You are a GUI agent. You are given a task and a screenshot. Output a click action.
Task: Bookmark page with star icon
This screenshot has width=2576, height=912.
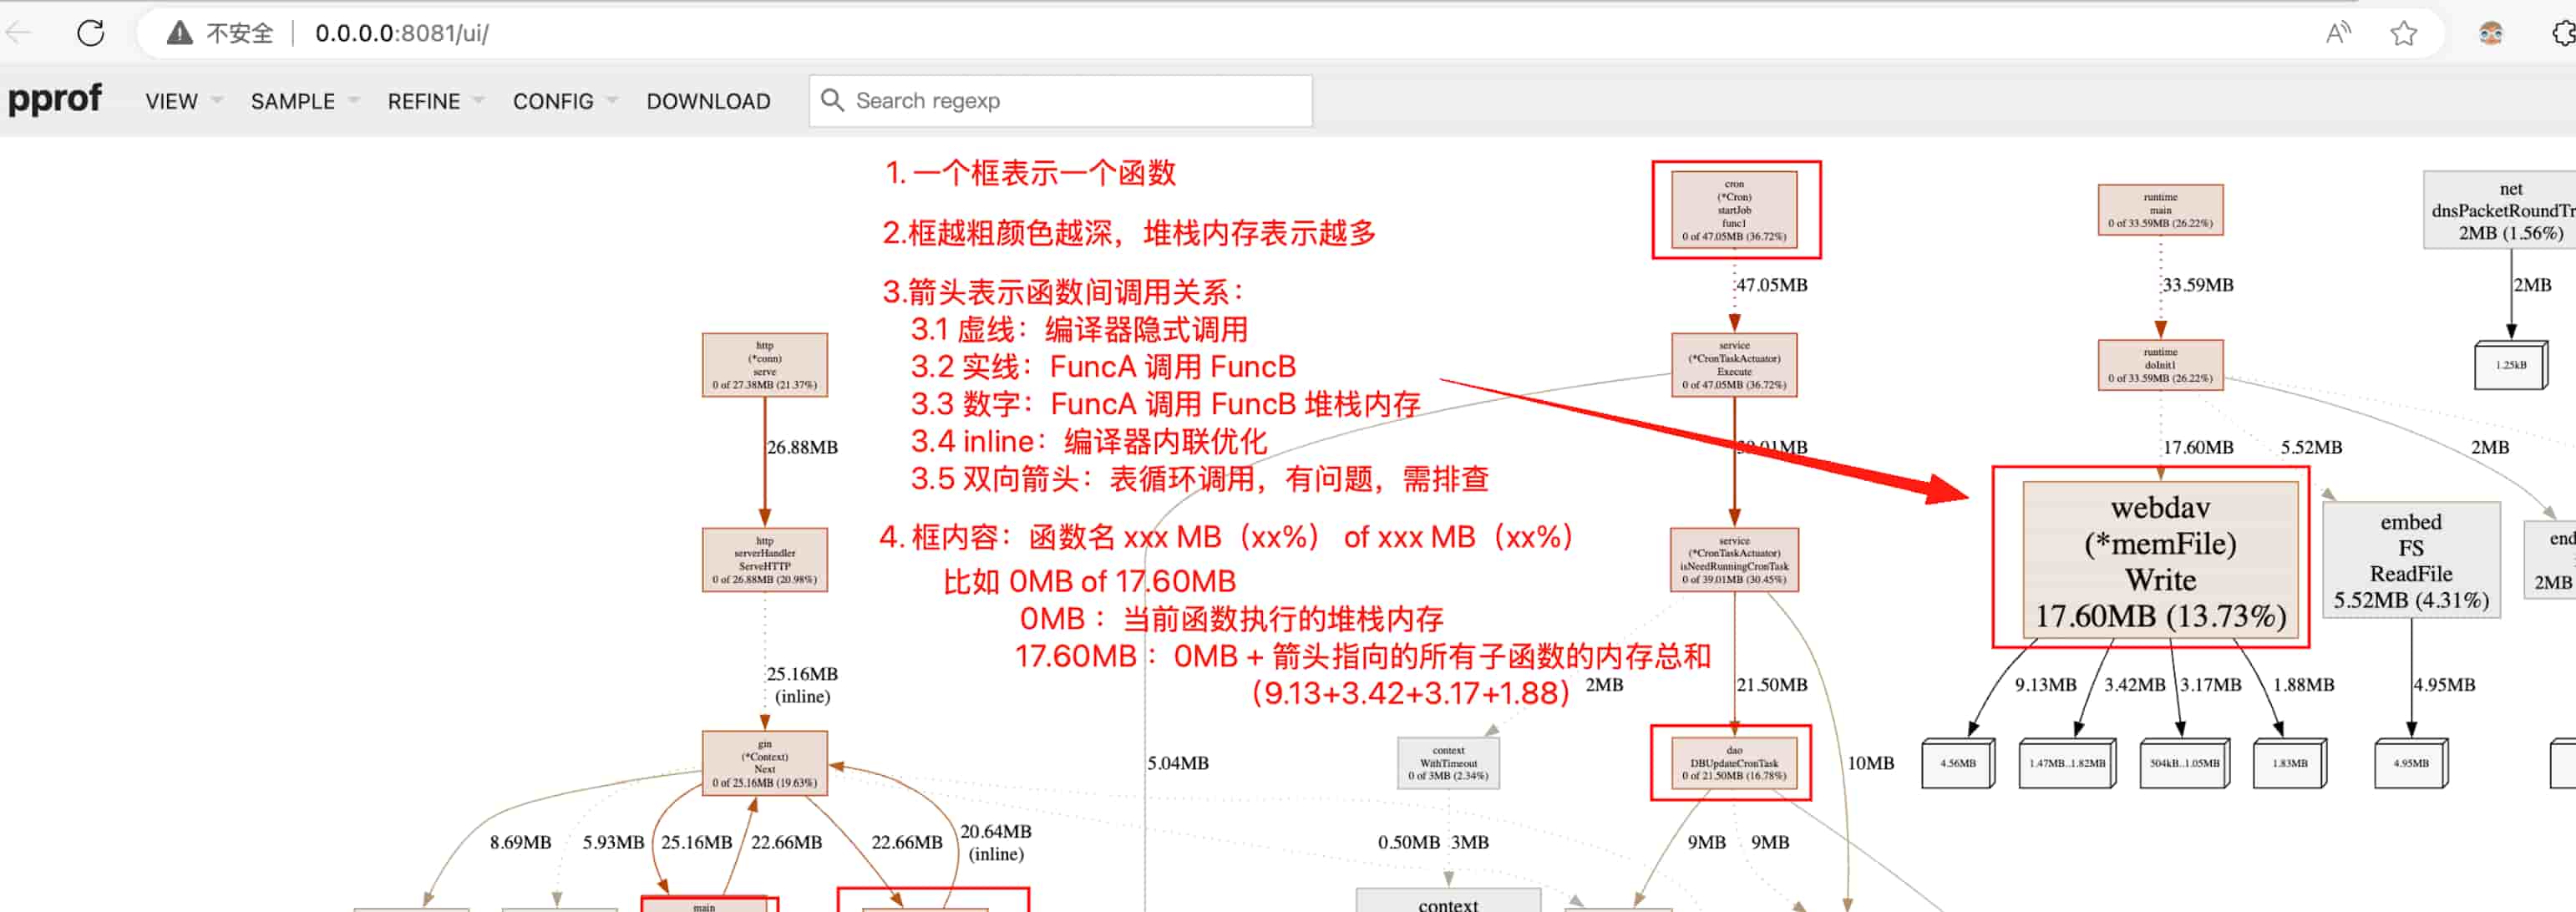[2403, 33]
